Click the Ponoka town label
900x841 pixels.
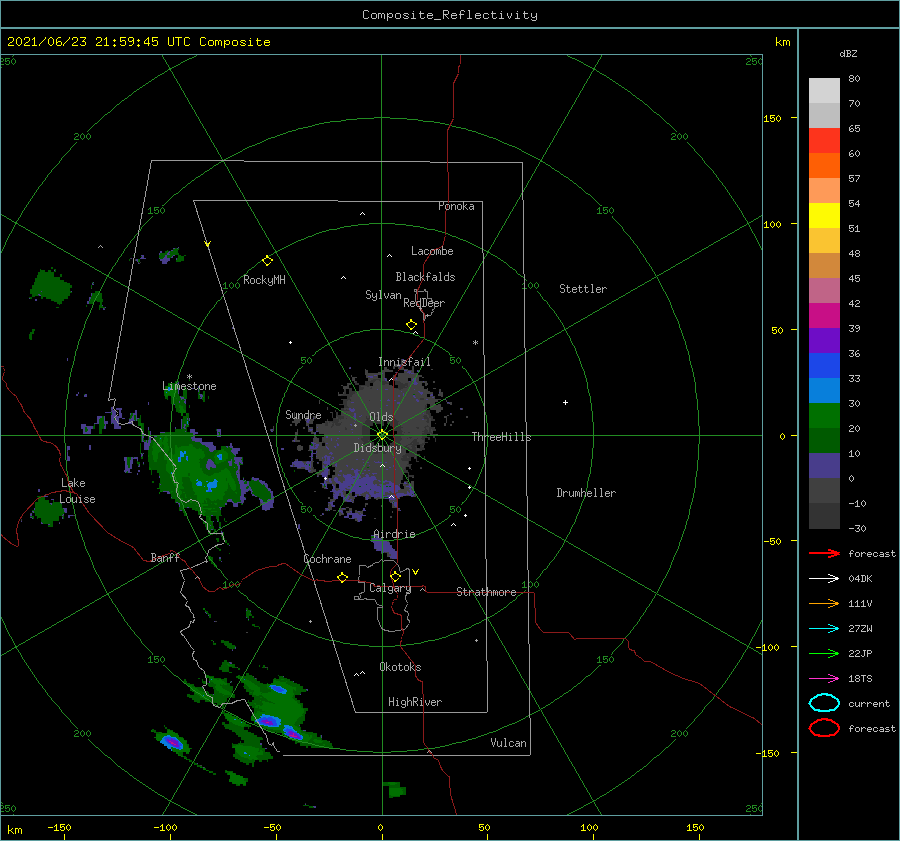tap(456, 206)
